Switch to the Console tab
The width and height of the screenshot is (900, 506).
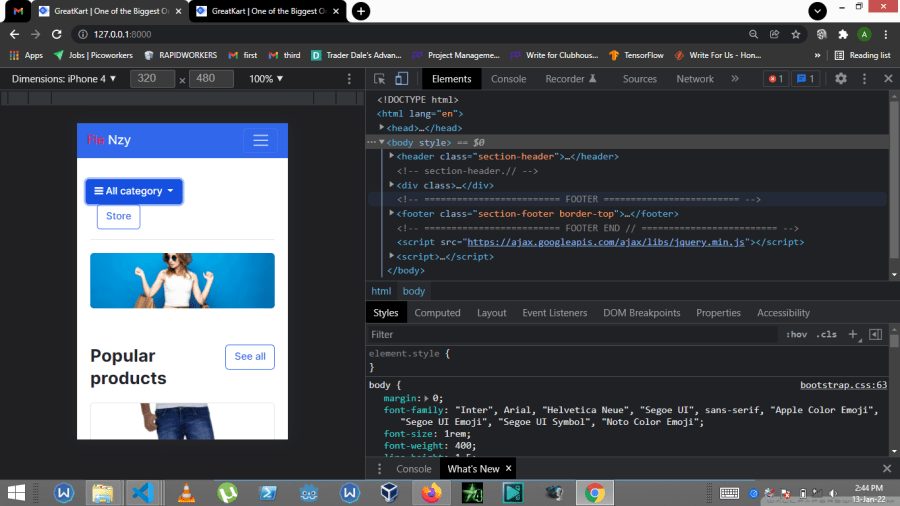(508, 79)
